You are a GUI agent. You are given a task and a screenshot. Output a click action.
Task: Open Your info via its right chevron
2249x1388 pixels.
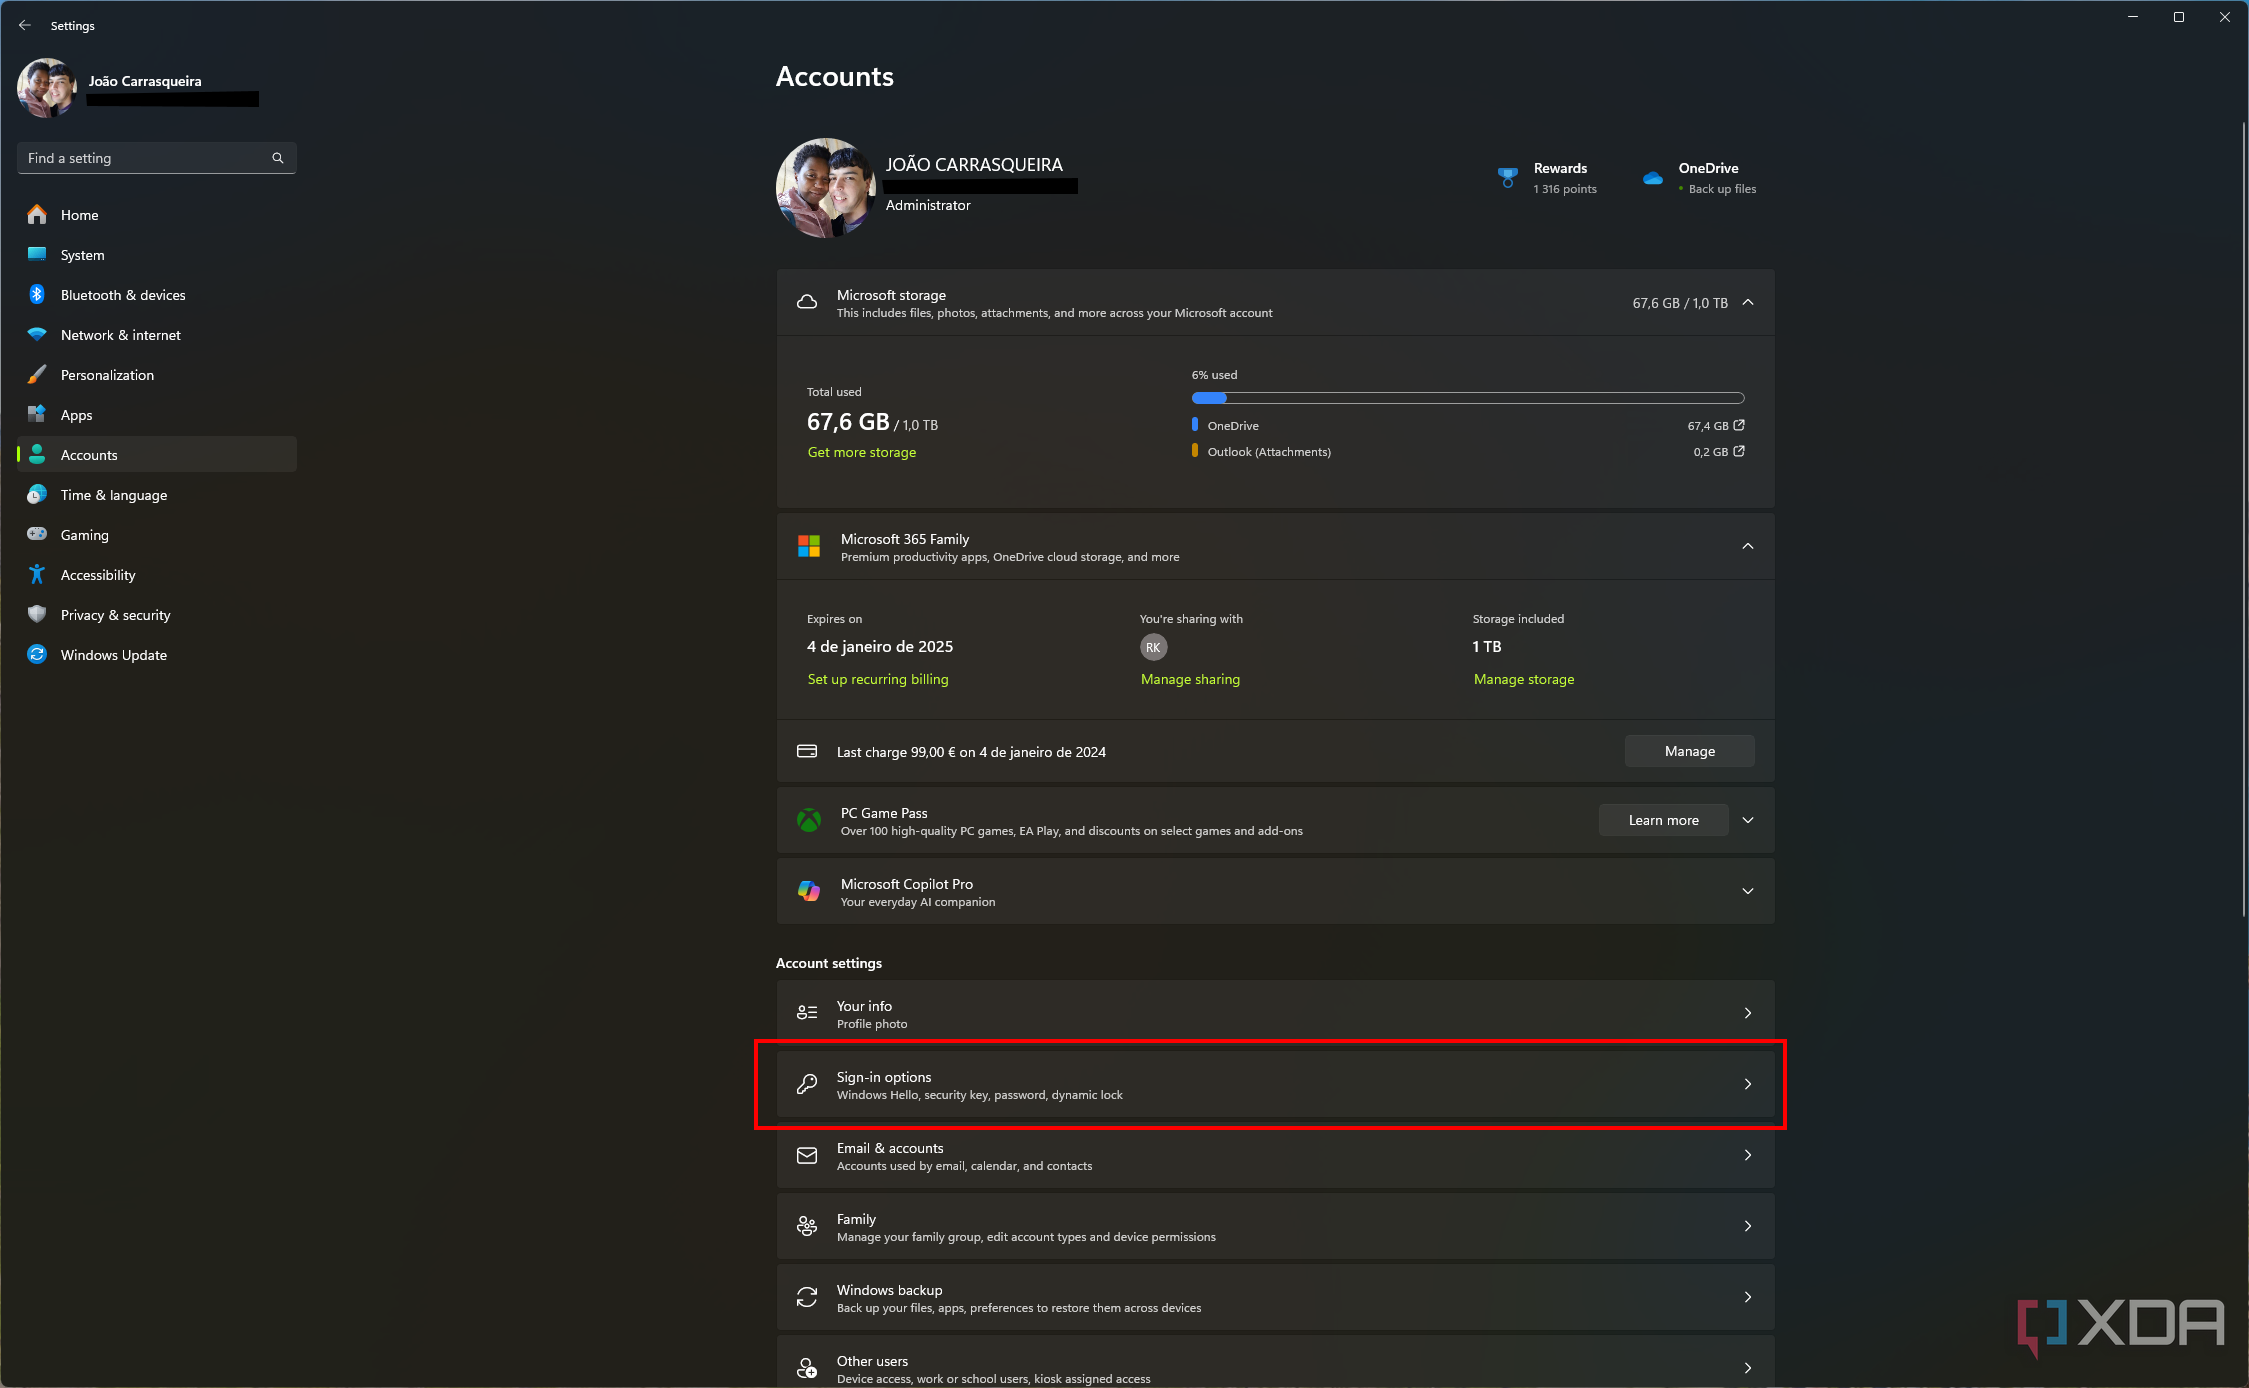coord(1748,1013)
